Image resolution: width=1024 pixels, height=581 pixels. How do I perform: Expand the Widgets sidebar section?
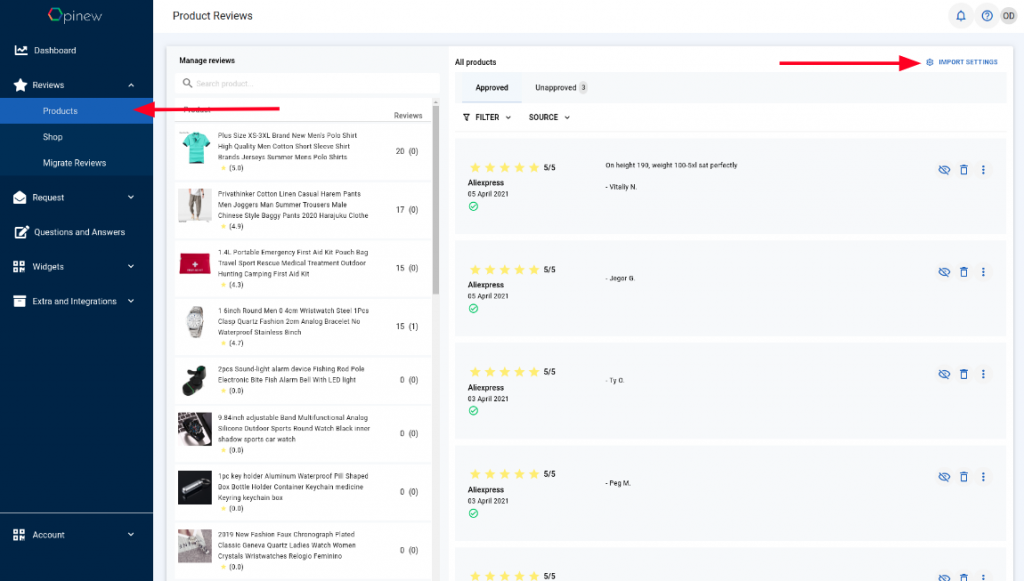pyautogui.click(x=131, y=266)
